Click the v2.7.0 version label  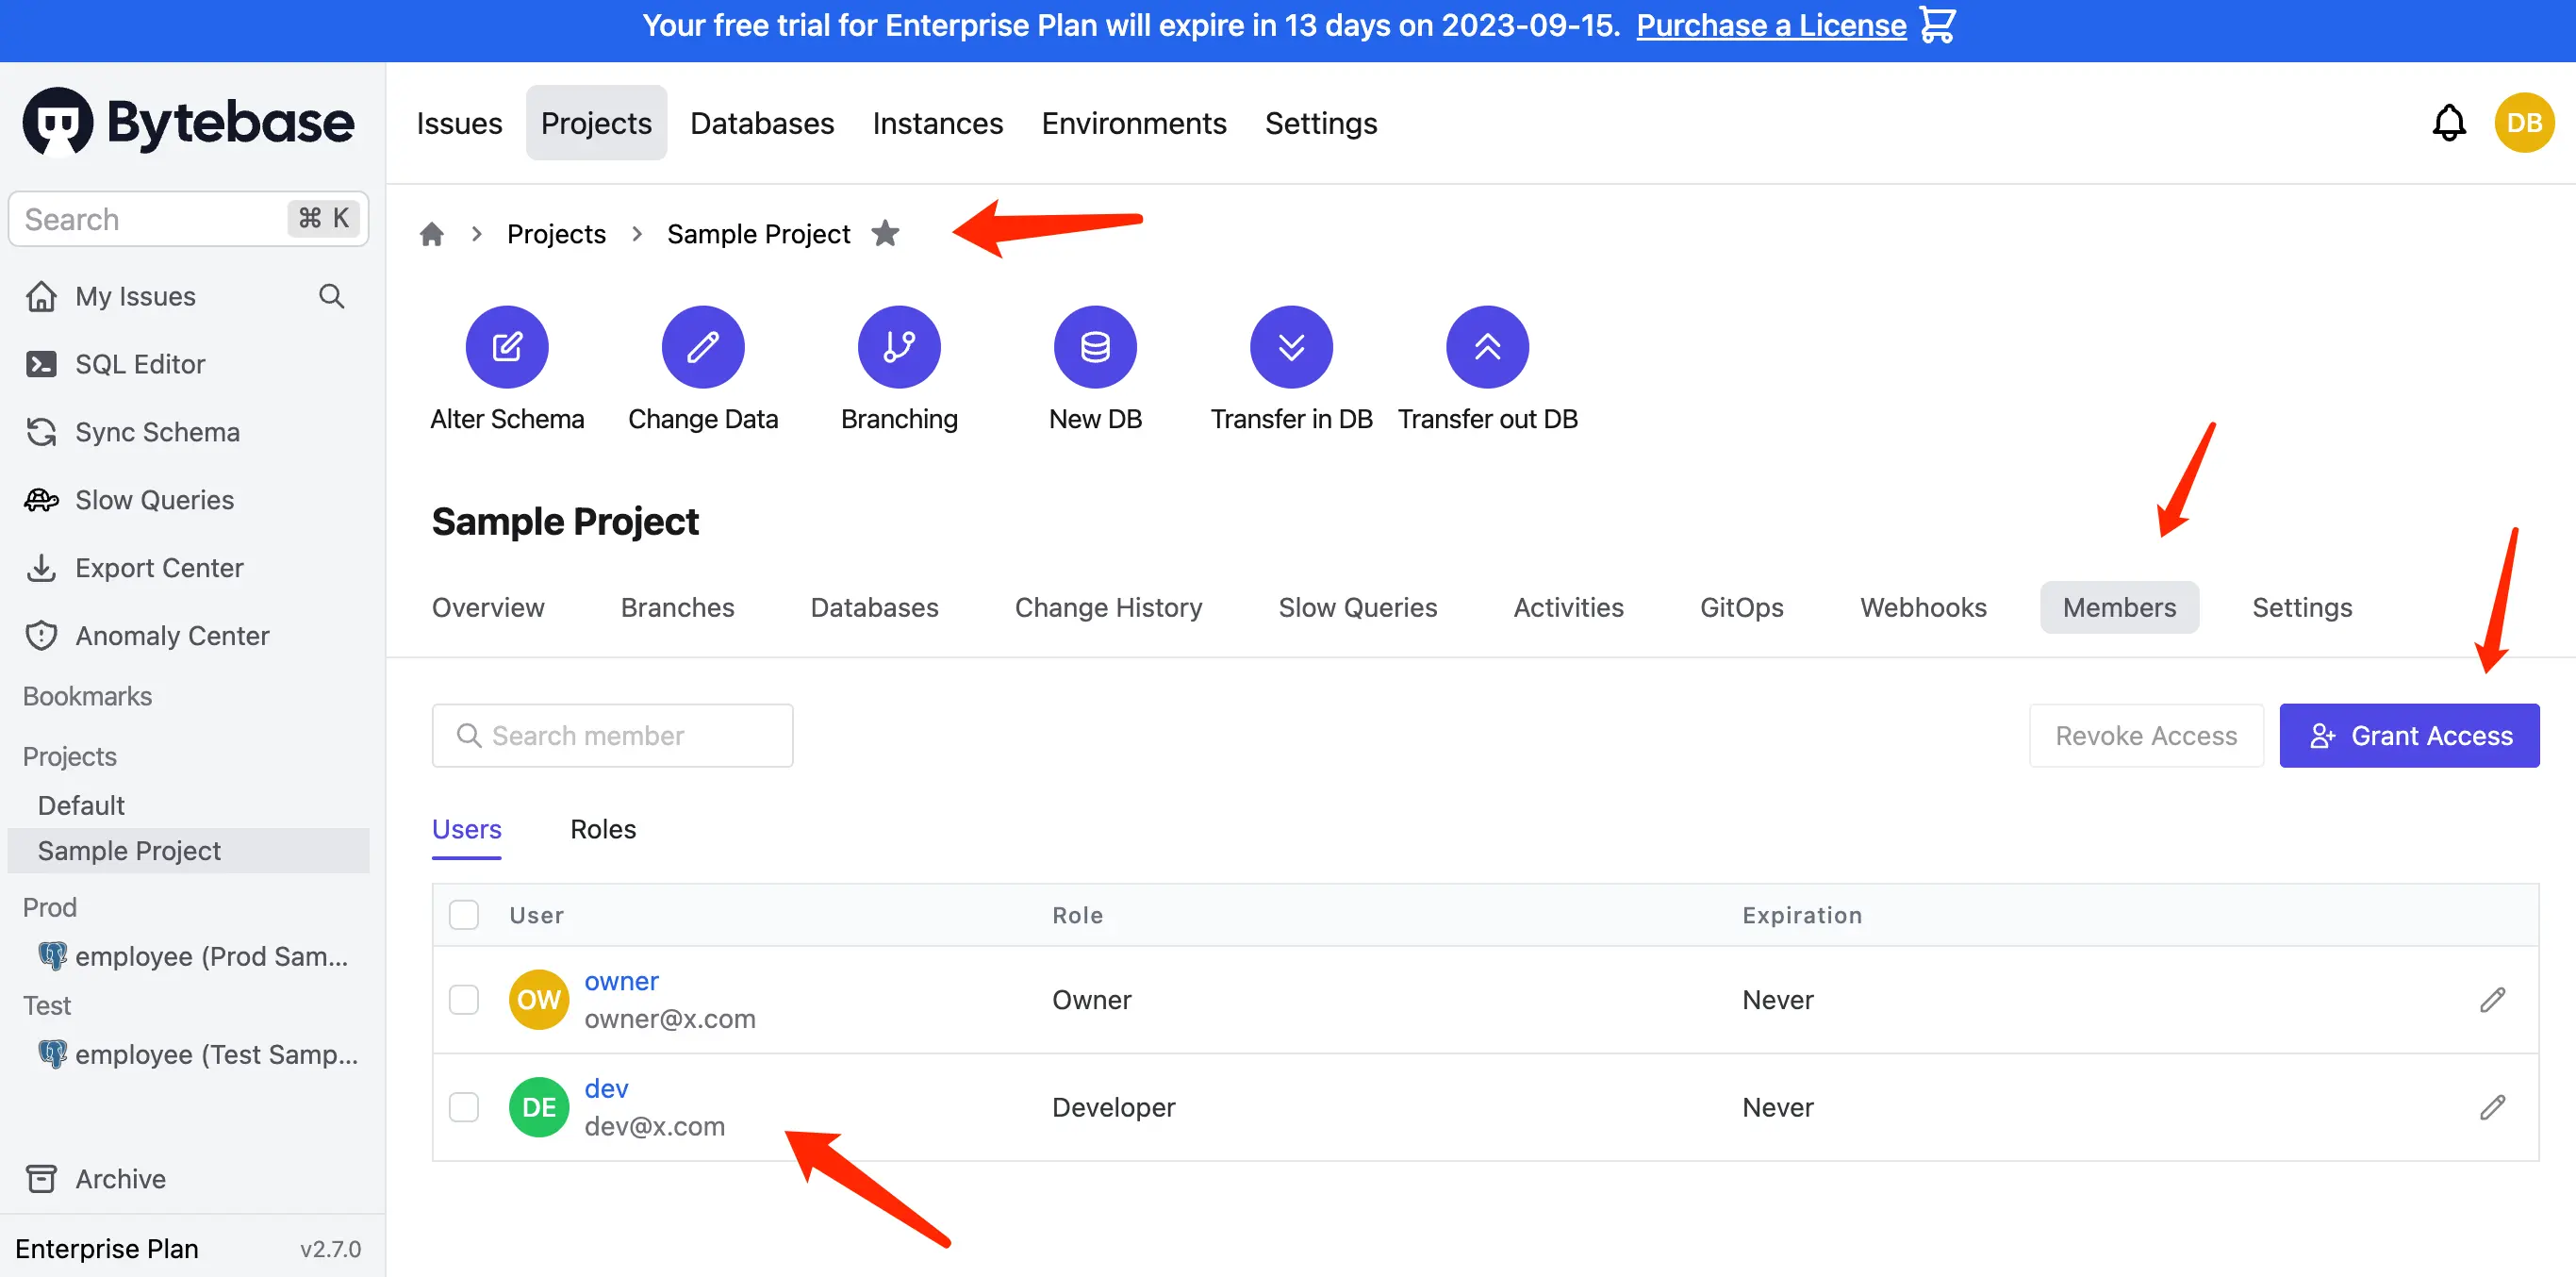(330, 1249)
